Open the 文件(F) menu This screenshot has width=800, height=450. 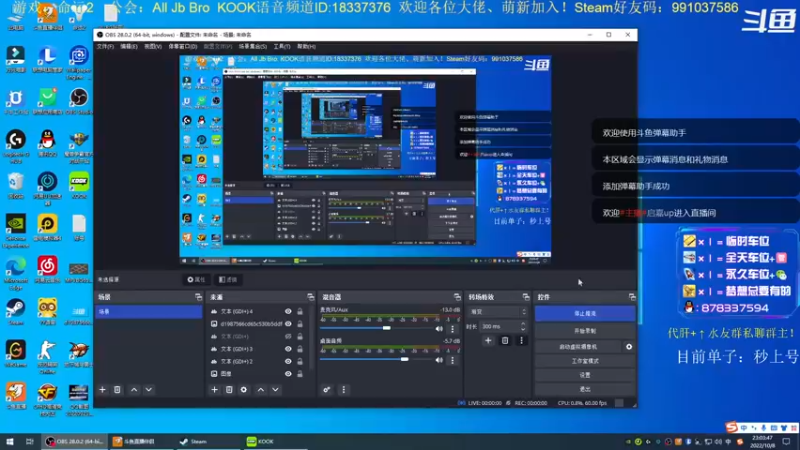tap(105, 46)
